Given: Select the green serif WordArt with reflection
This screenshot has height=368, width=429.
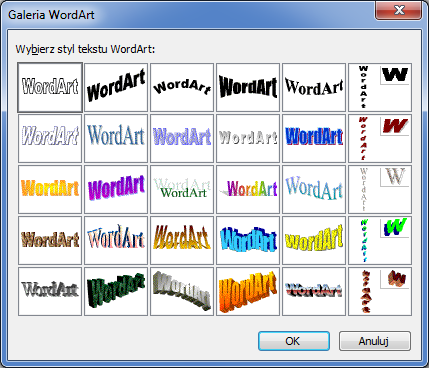Looking at the screenshot, I should [x=182, y=189].
